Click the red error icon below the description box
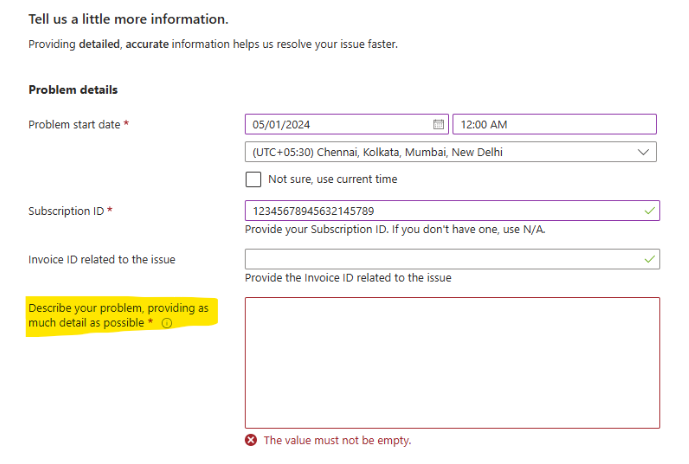 pyautogui.click(x=251, y=440)
